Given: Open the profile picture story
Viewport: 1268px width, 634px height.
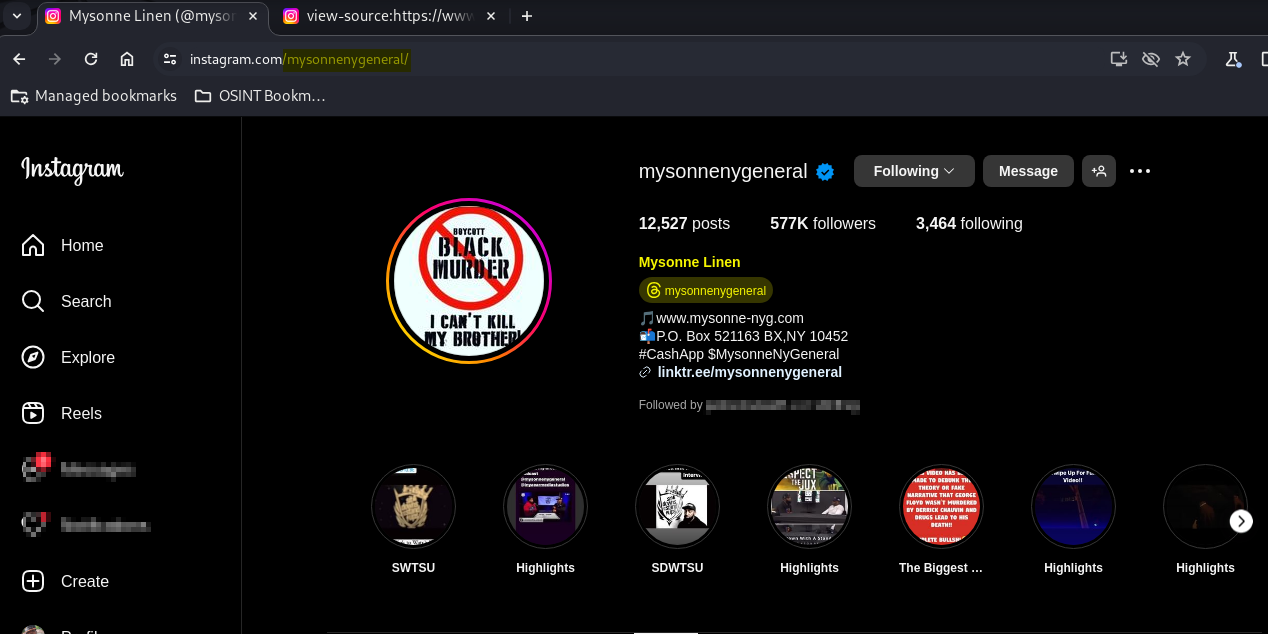Looking at the screenshot, I should [x=469, y=281].
